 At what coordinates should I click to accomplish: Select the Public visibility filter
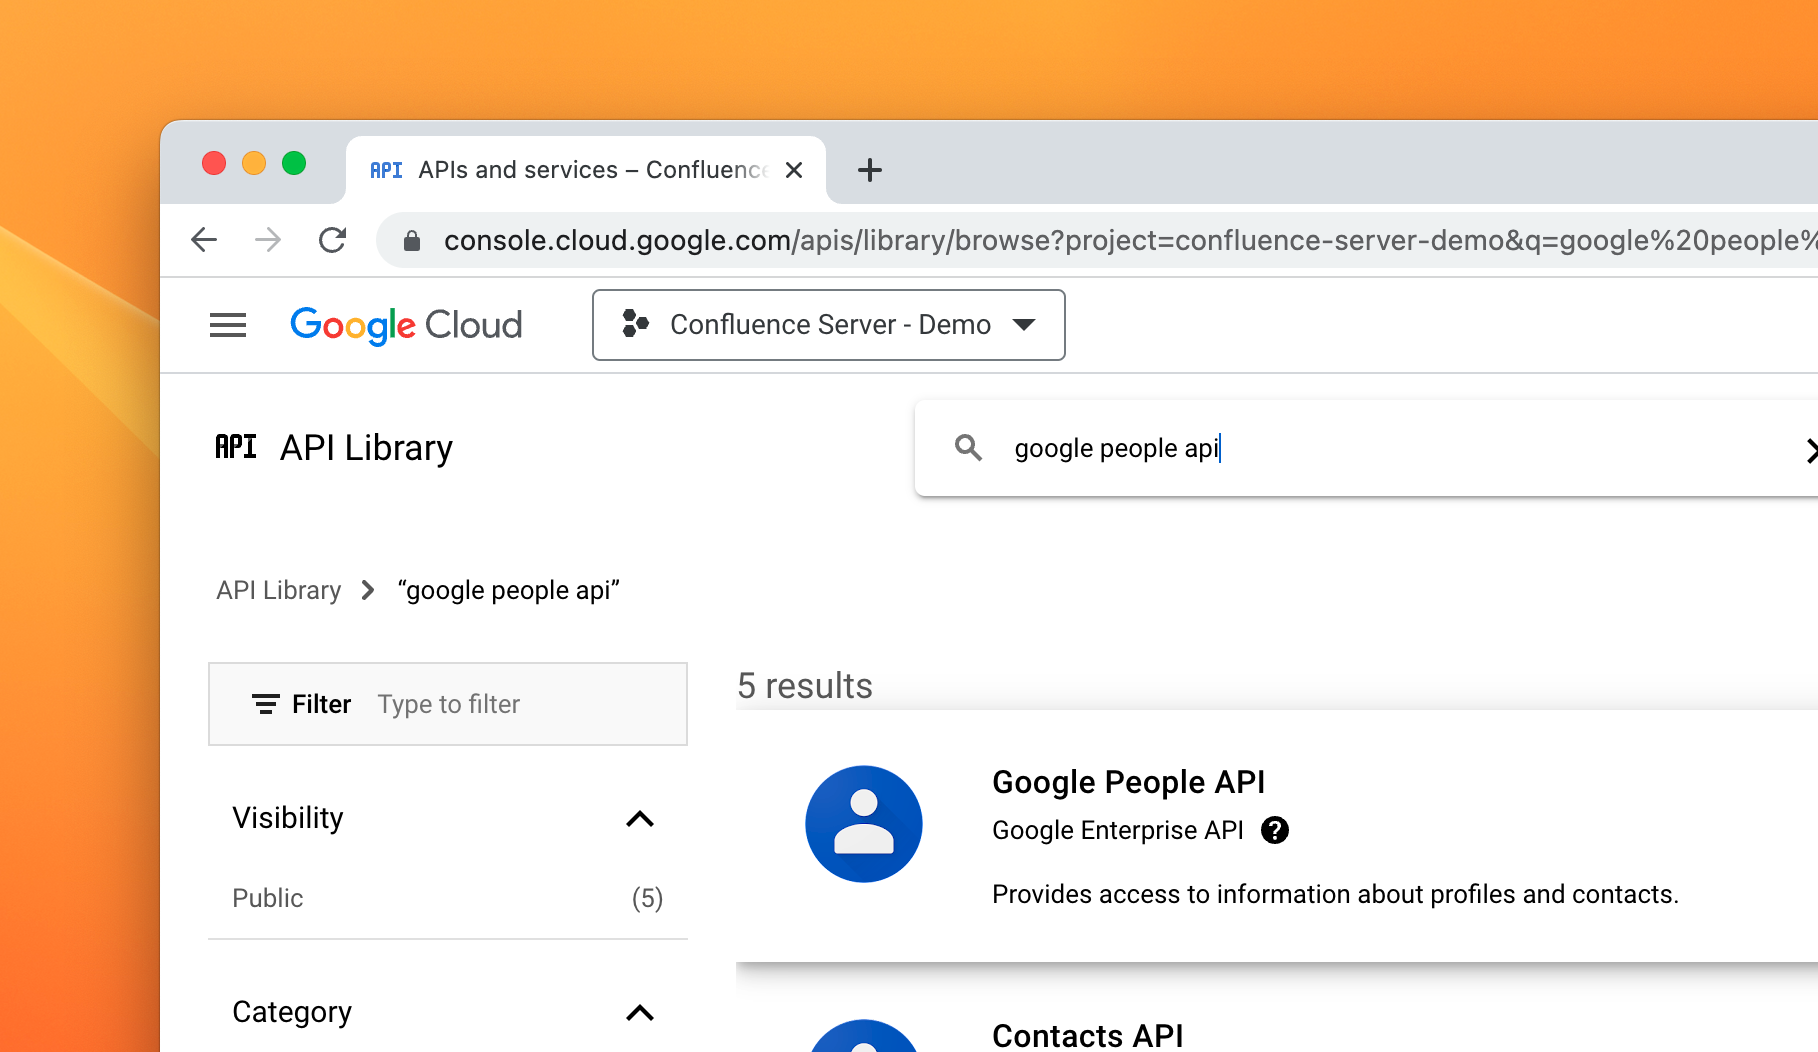[x=268, y=898]
